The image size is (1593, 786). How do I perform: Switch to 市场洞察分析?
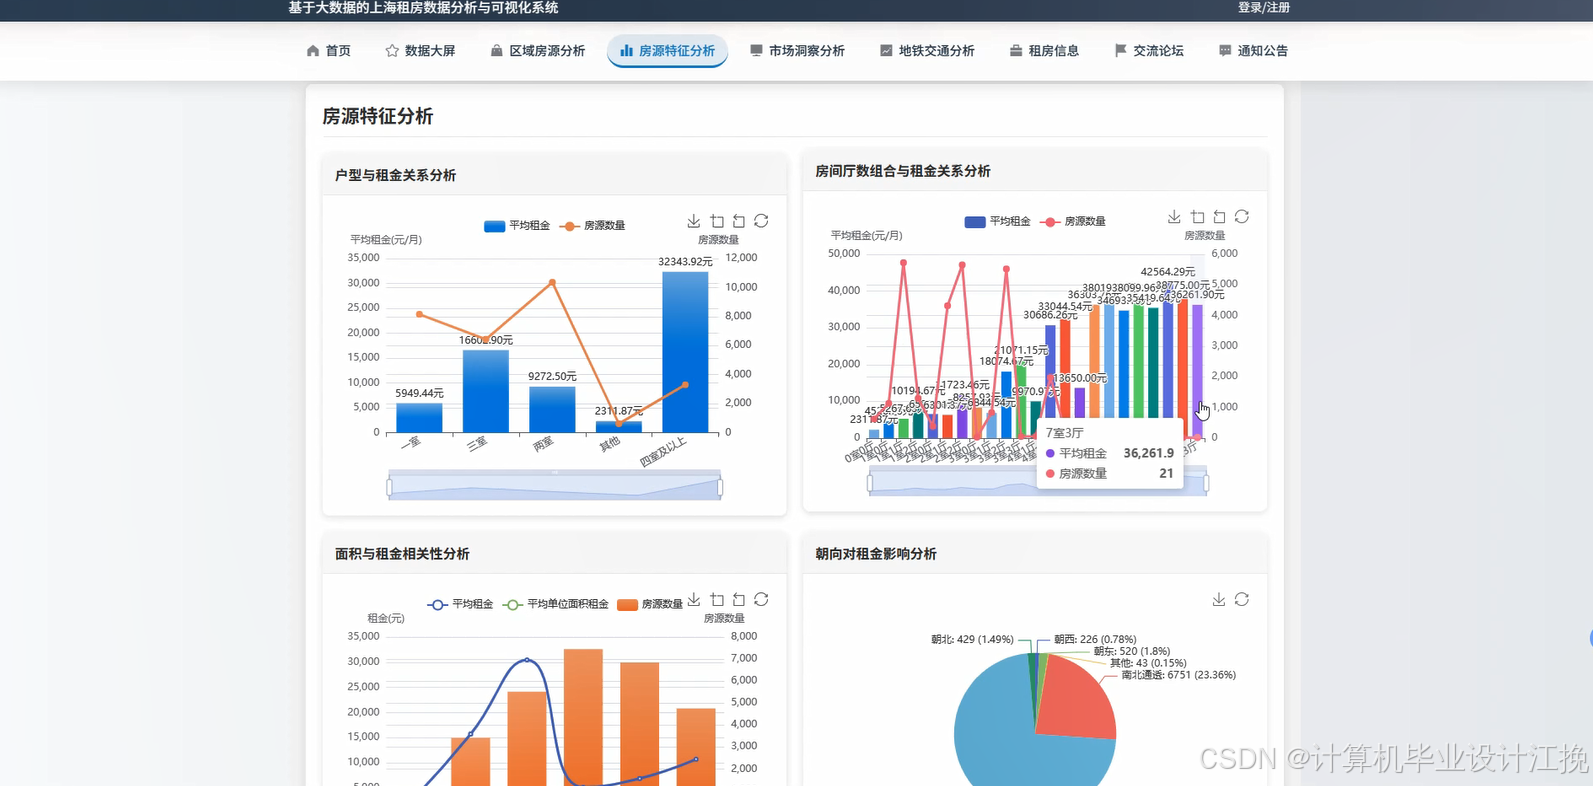(x=797, y=51)
